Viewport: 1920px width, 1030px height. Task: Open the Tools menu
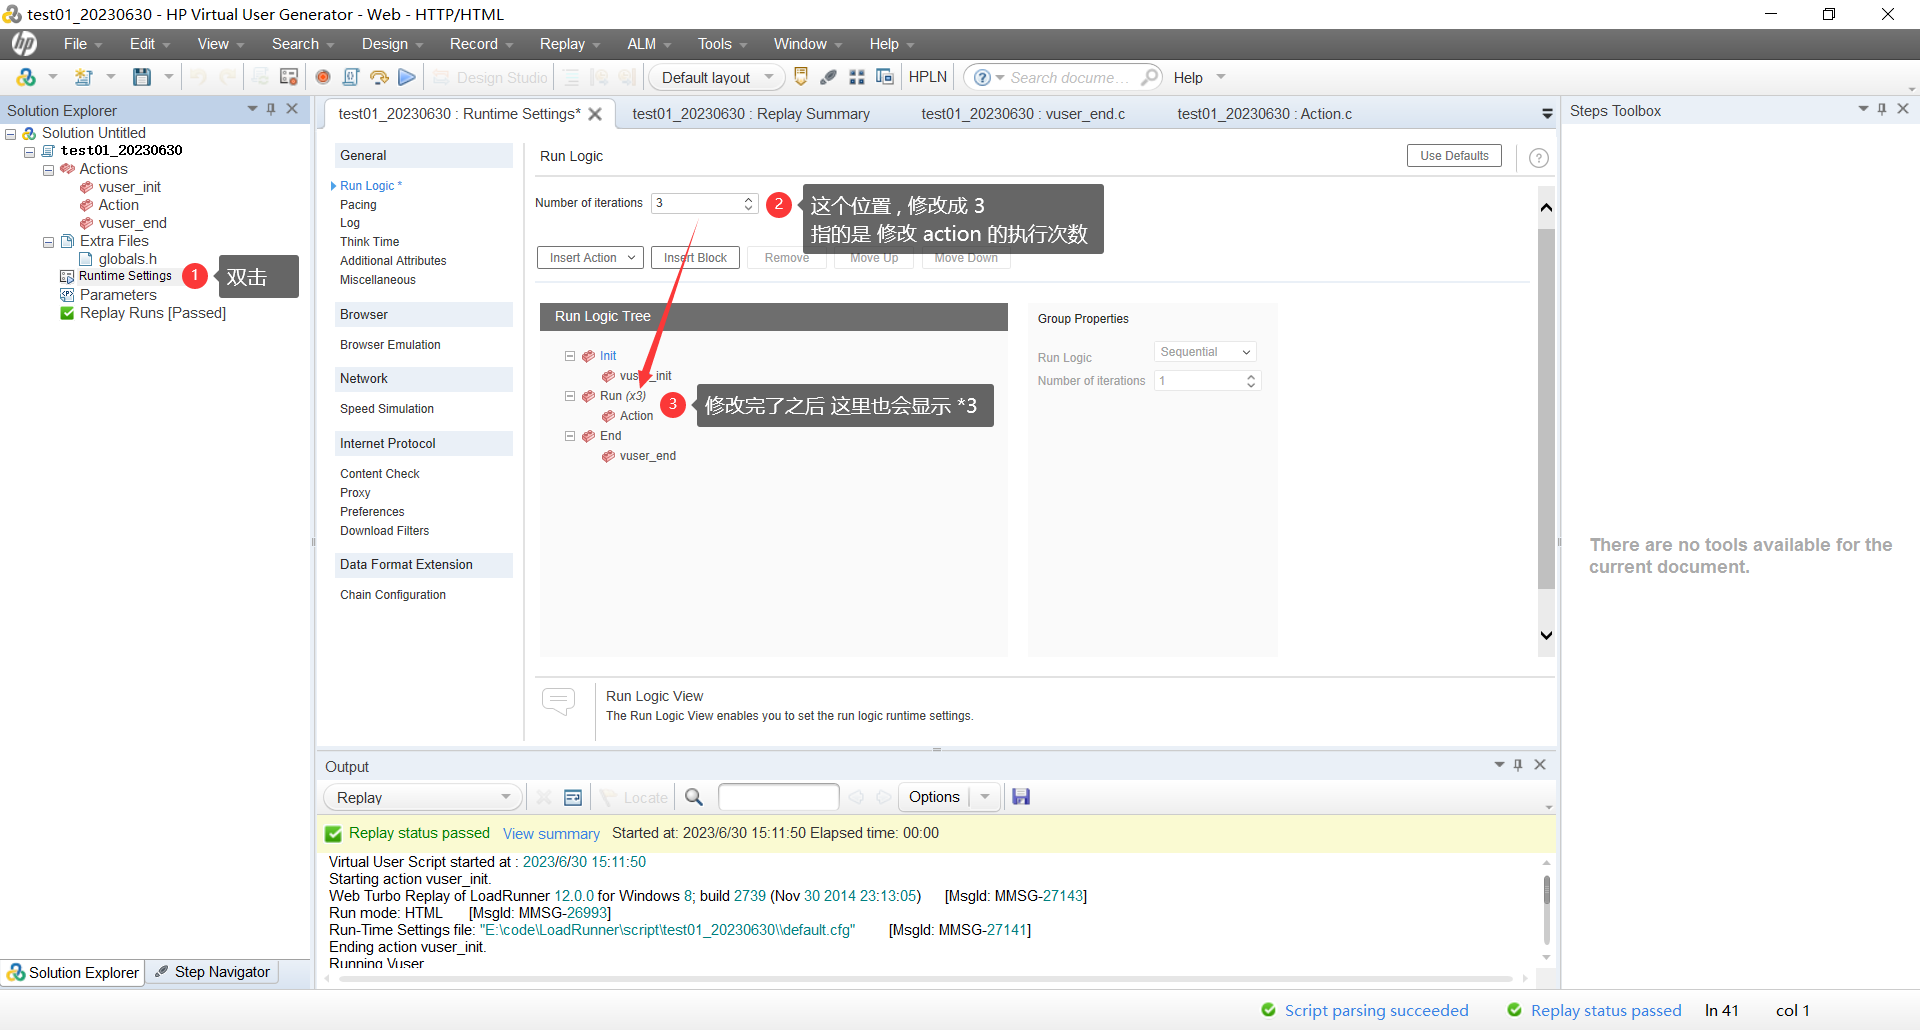[x=721, y=44]
